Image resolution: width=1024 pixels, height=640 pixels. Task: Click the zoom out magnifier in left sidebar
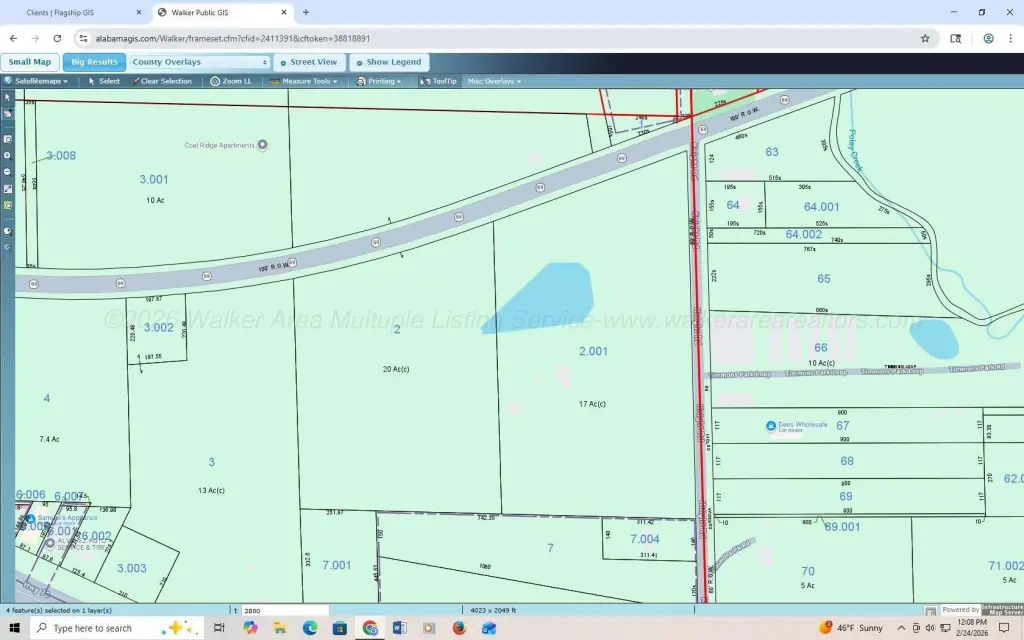7,171
